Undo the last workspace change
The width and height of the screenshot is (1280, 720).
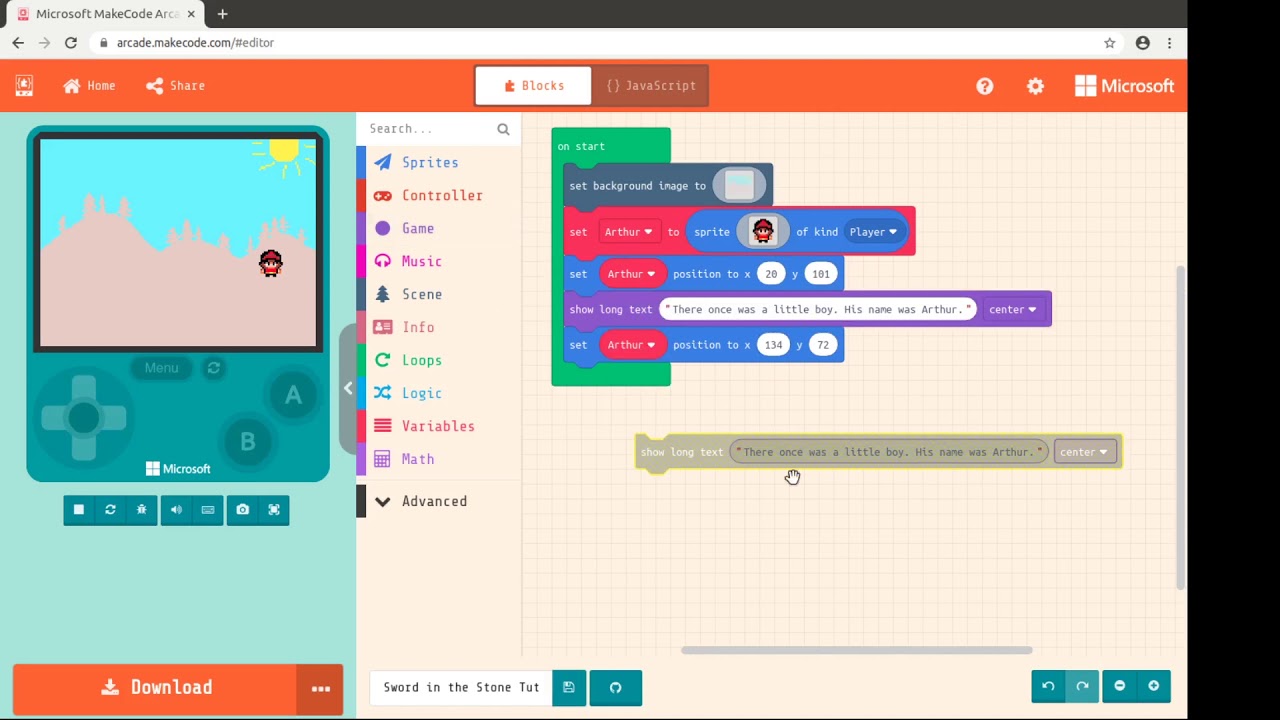point(1048,686)
